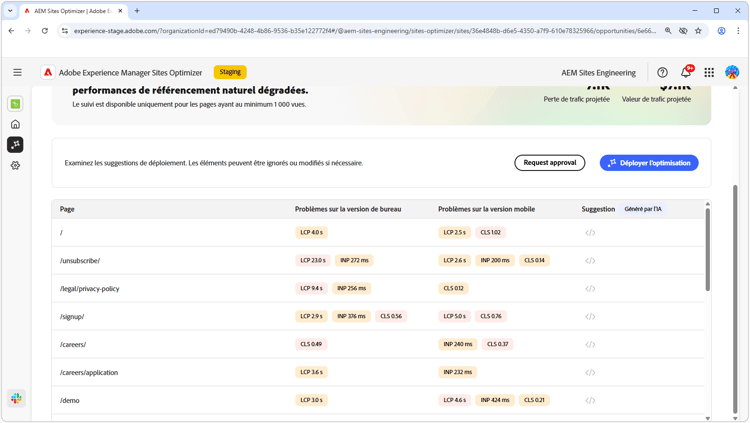Reload the browser page

[x=44, y=31]
